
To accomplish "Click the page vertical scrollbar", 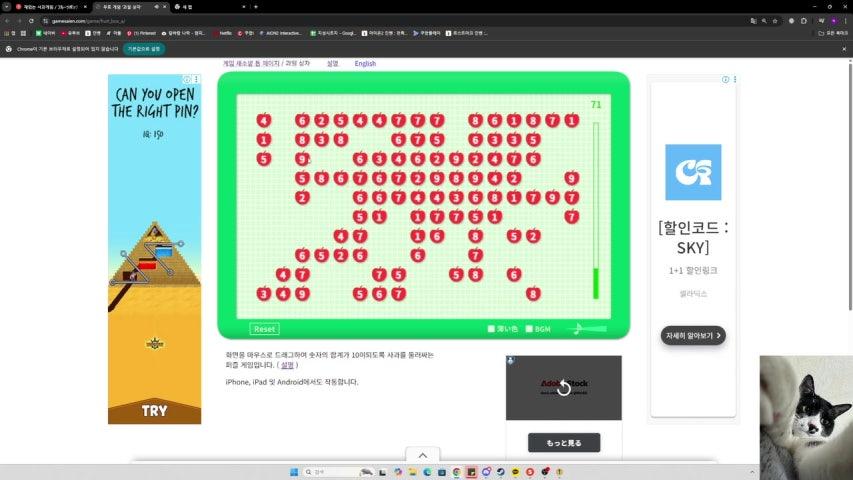I will tap(849, 185).
